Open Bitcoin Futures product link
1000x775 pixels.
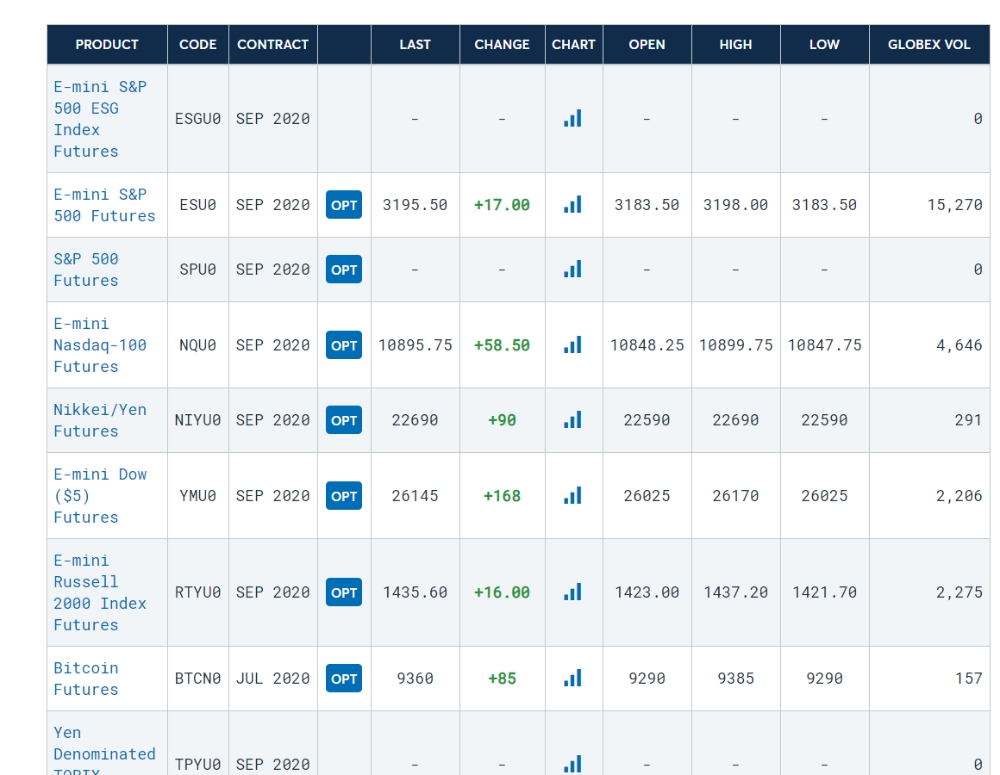(86, 678)
